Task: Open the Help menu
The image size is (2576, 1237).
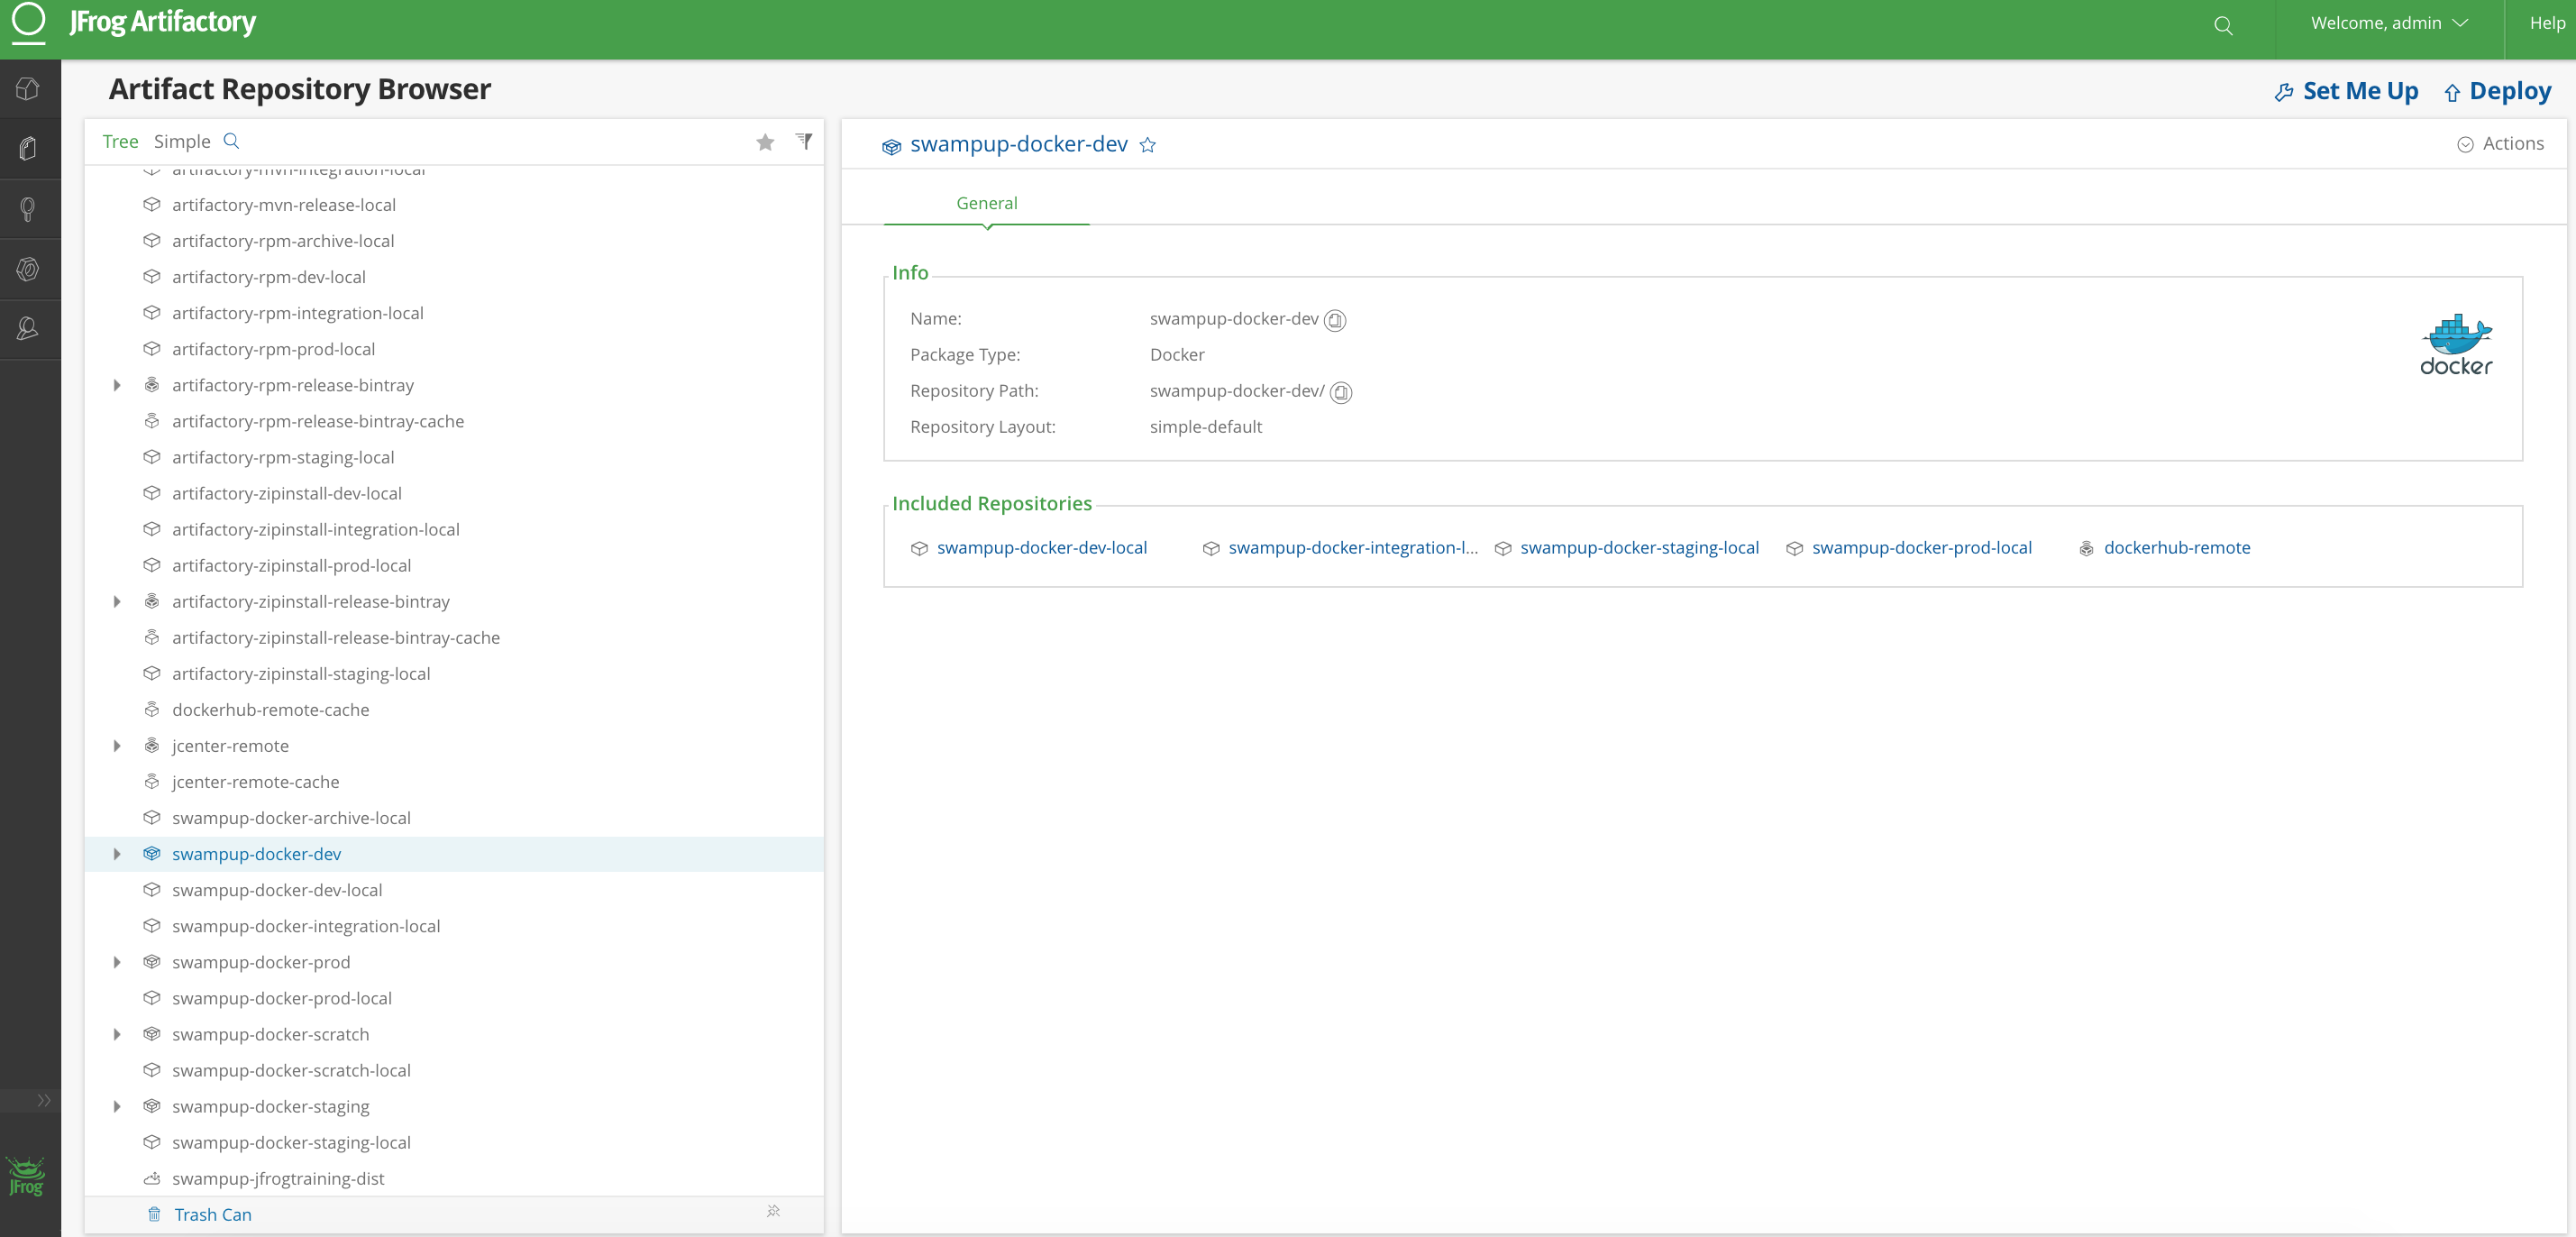Action: coord(2547,23)
